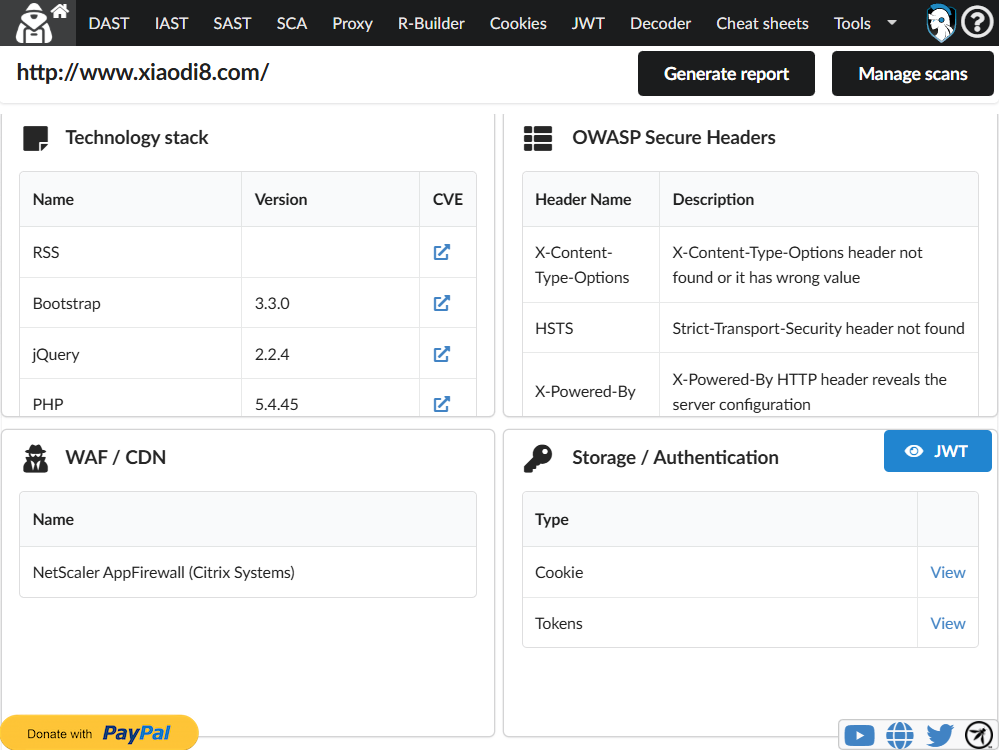Click the Technology stack note icon
The width and height of the screenshot is (999, 750).
(36, 138)
